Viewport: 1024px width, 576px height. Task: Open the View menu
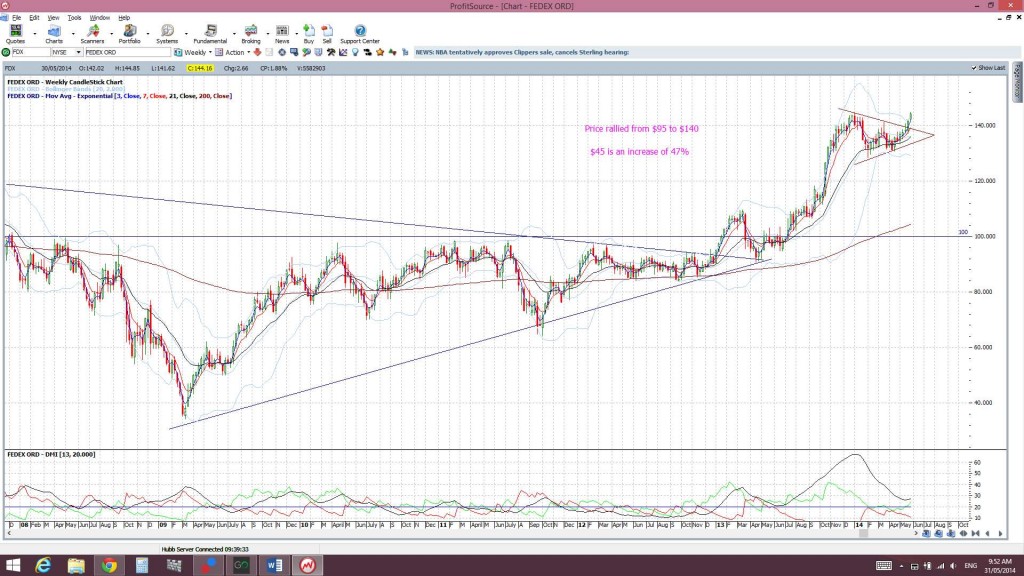[53, 18]
